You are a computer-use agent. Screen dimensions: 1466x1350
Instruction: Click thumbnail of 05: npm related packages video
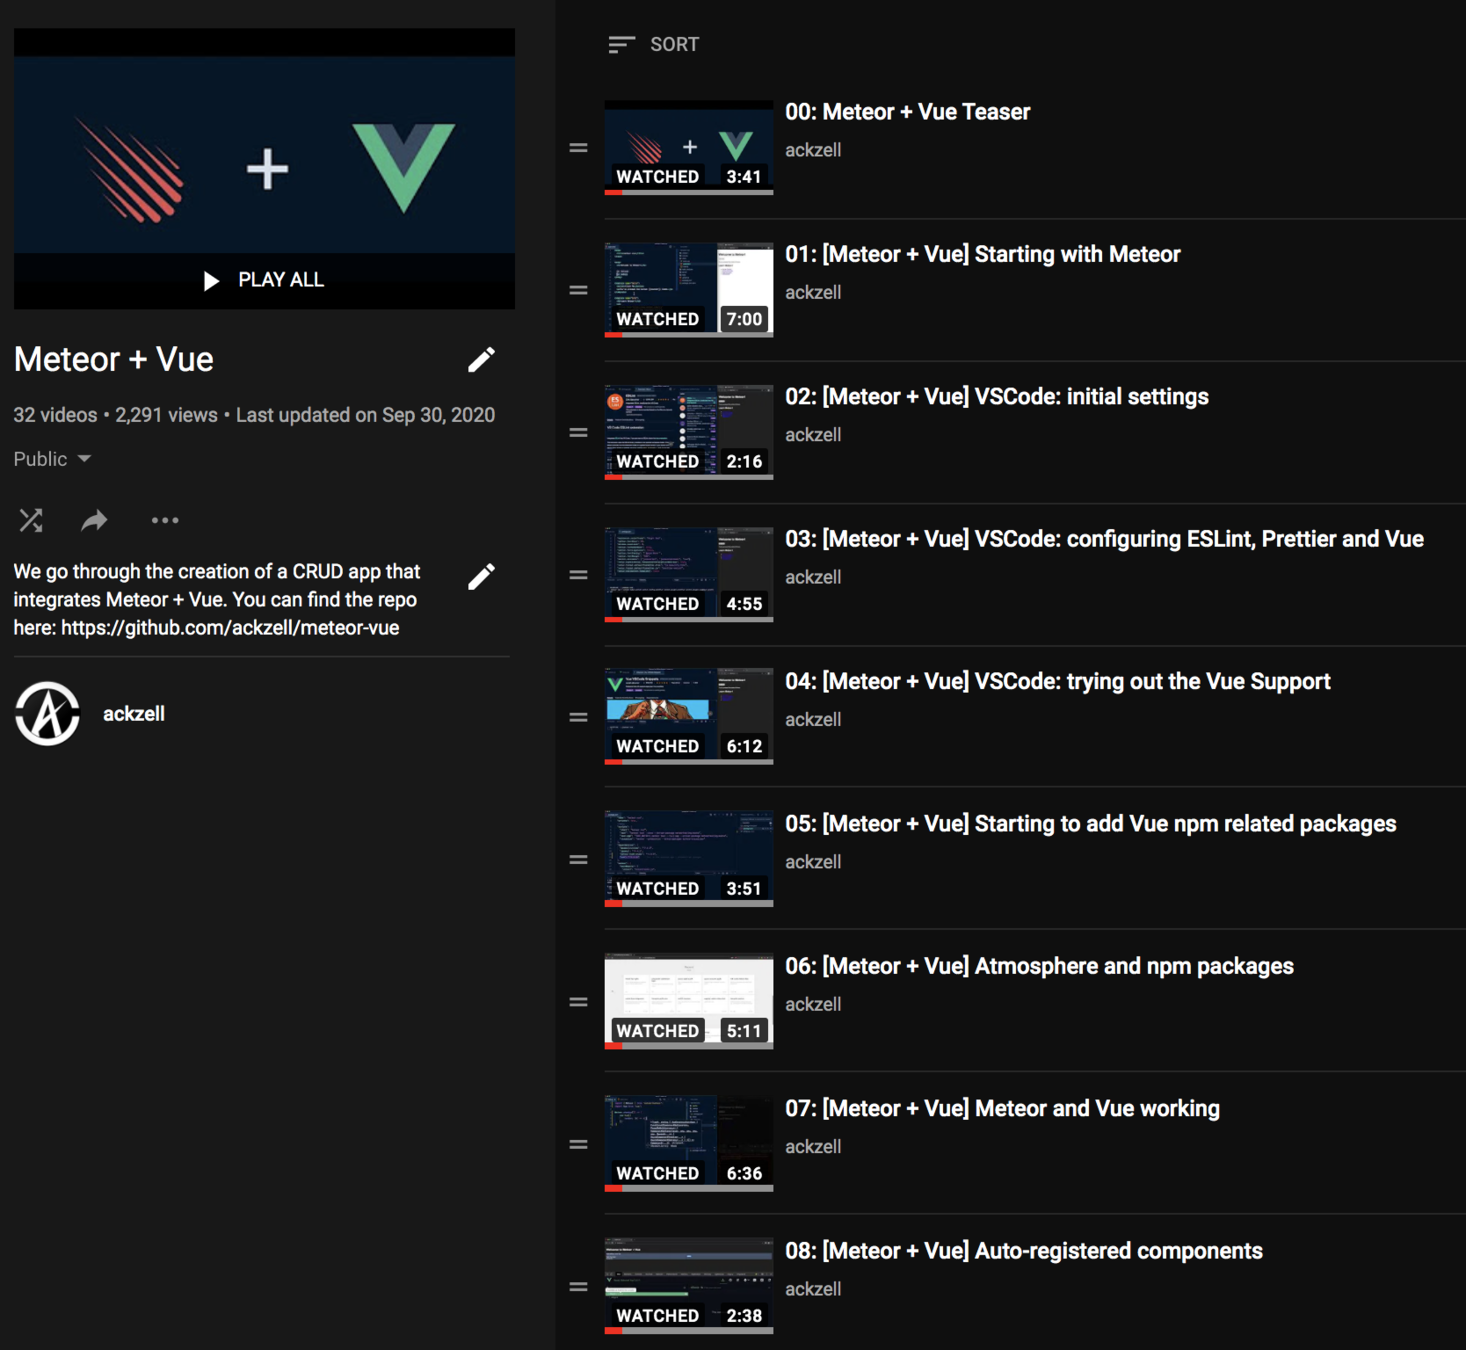pyautogui.click(x=689, y=859)
